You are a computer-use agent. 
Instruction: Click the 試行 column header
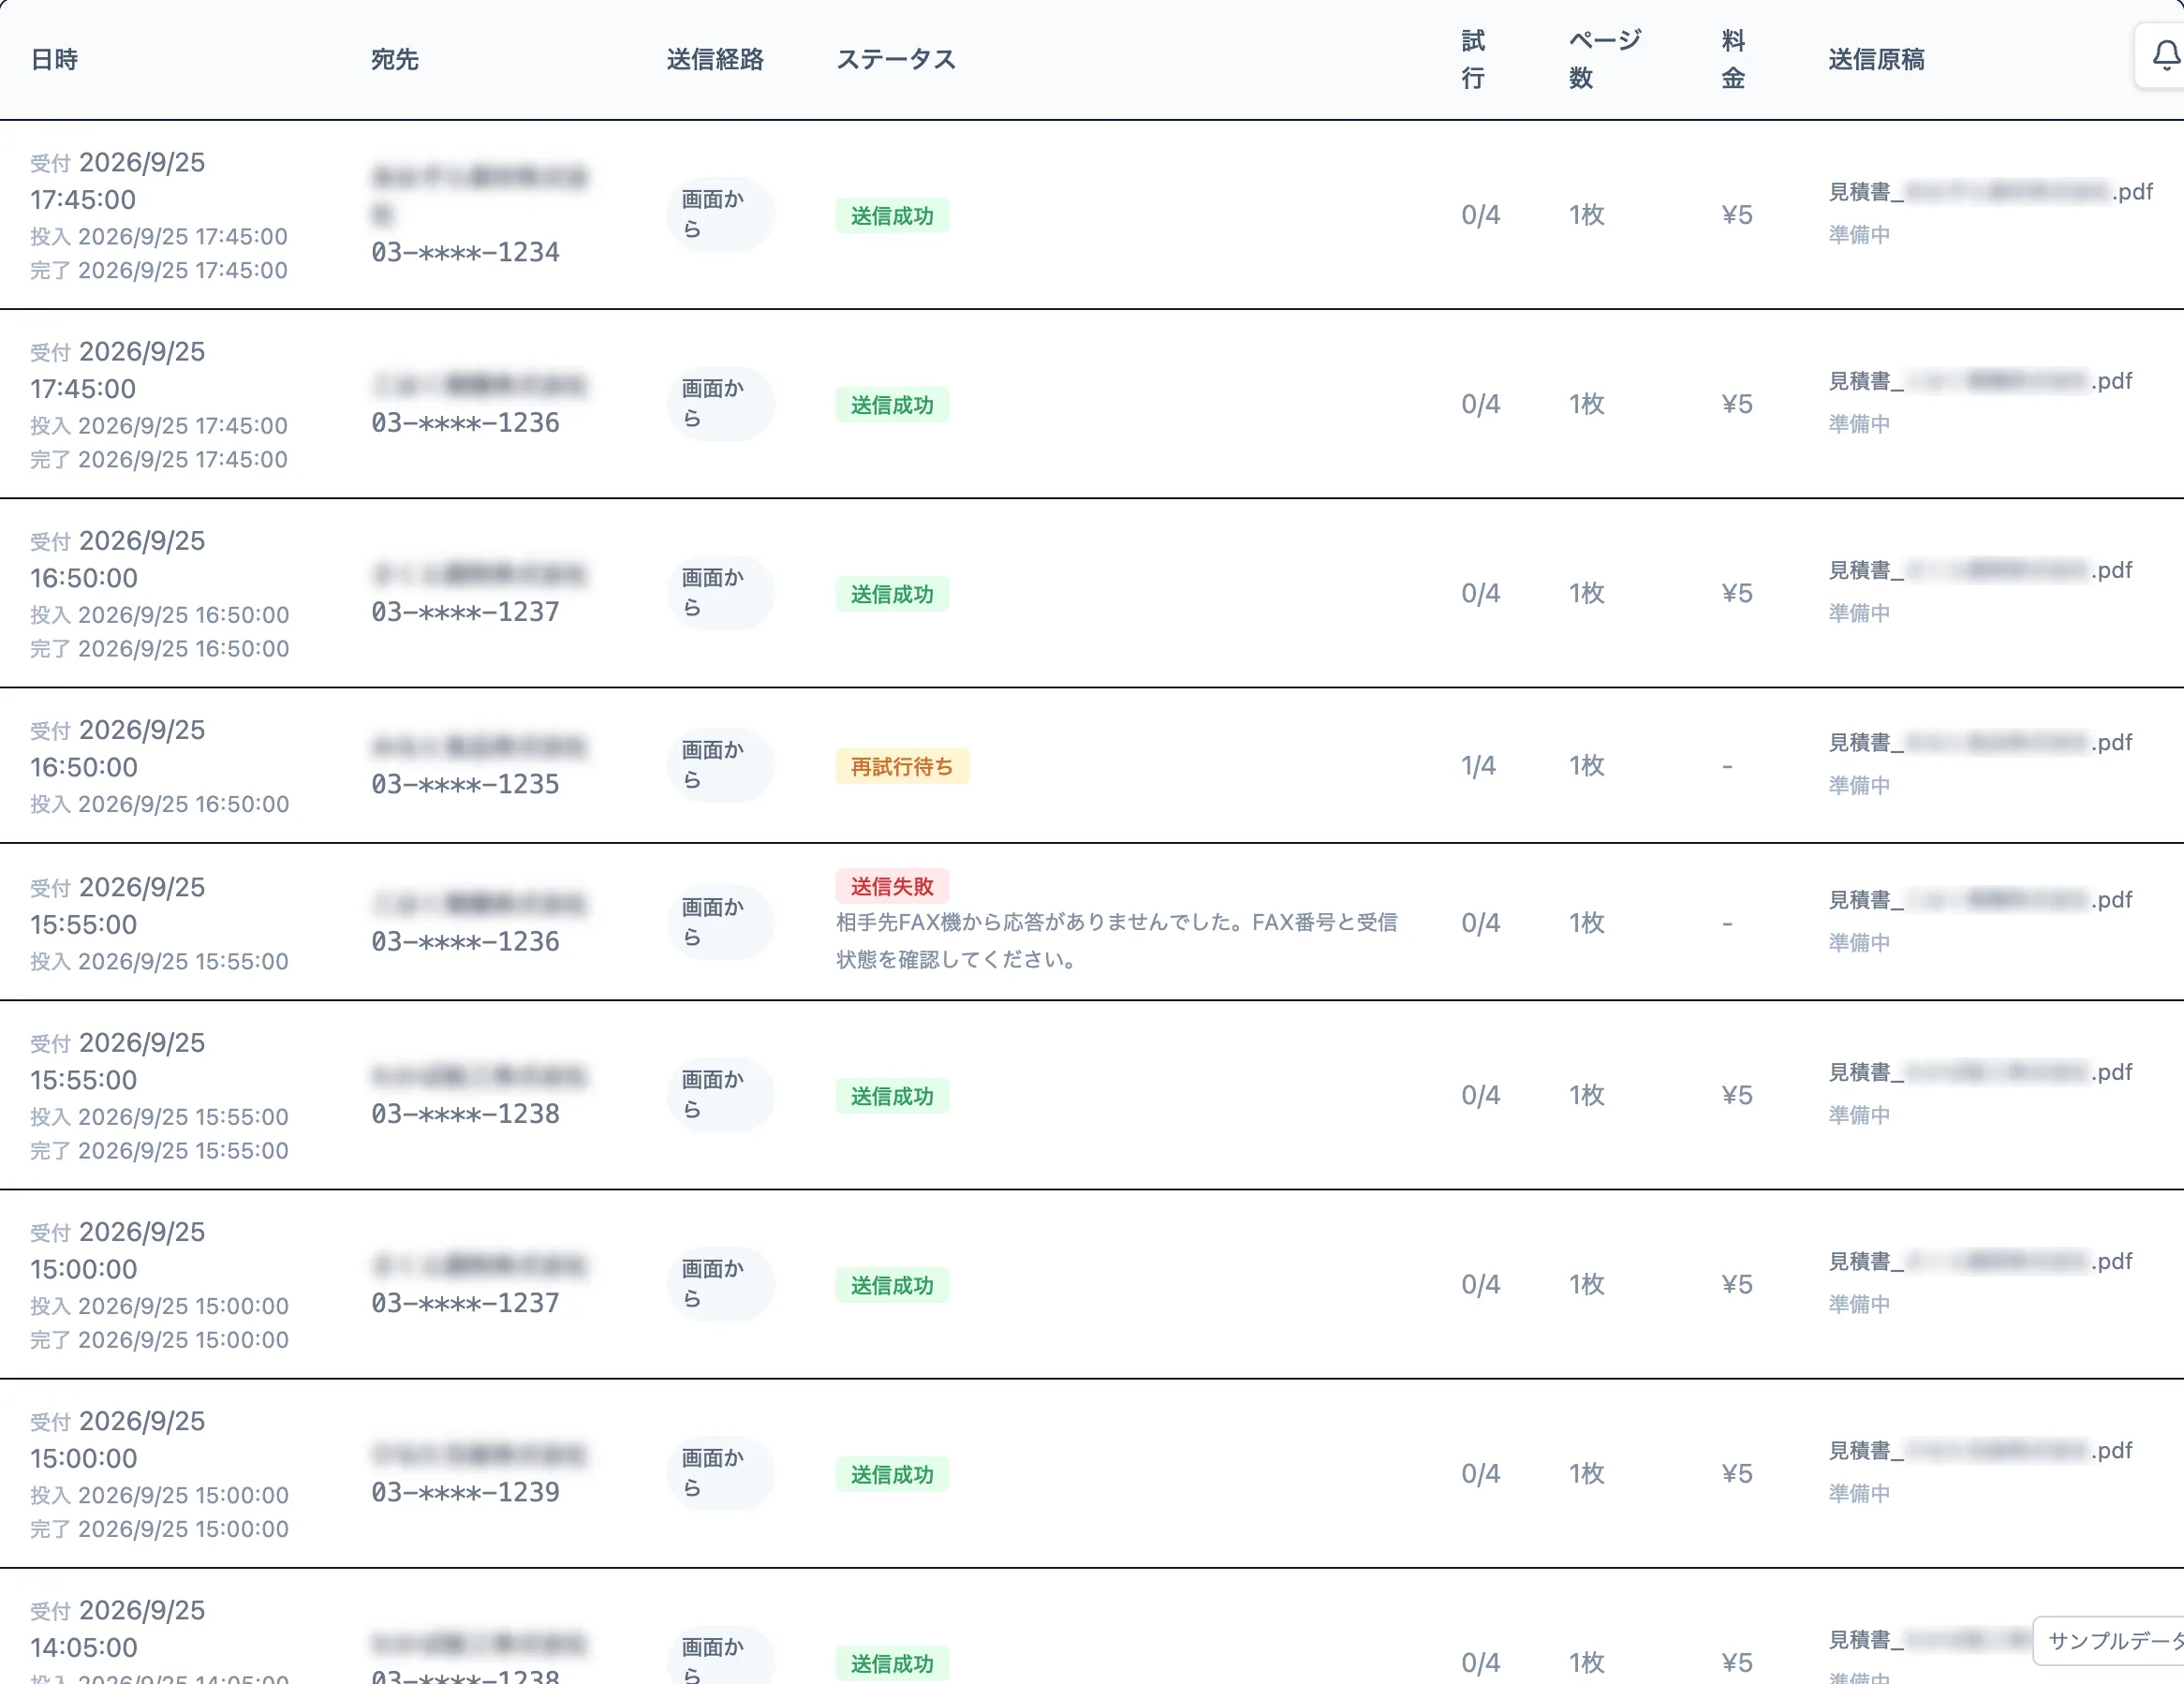tap(1473, 59)
